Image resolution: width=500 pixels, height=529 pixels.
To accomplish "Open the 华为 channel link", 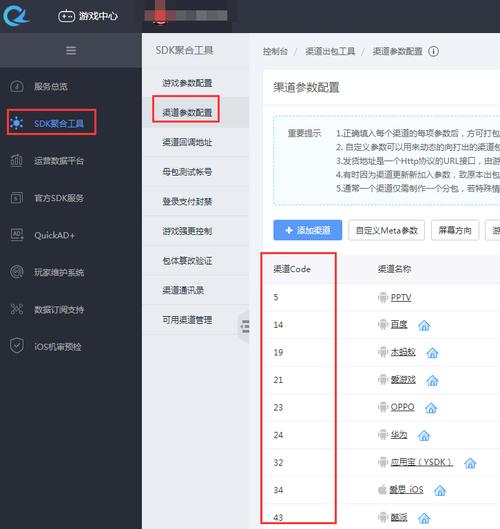I will (x=399, y=435).
